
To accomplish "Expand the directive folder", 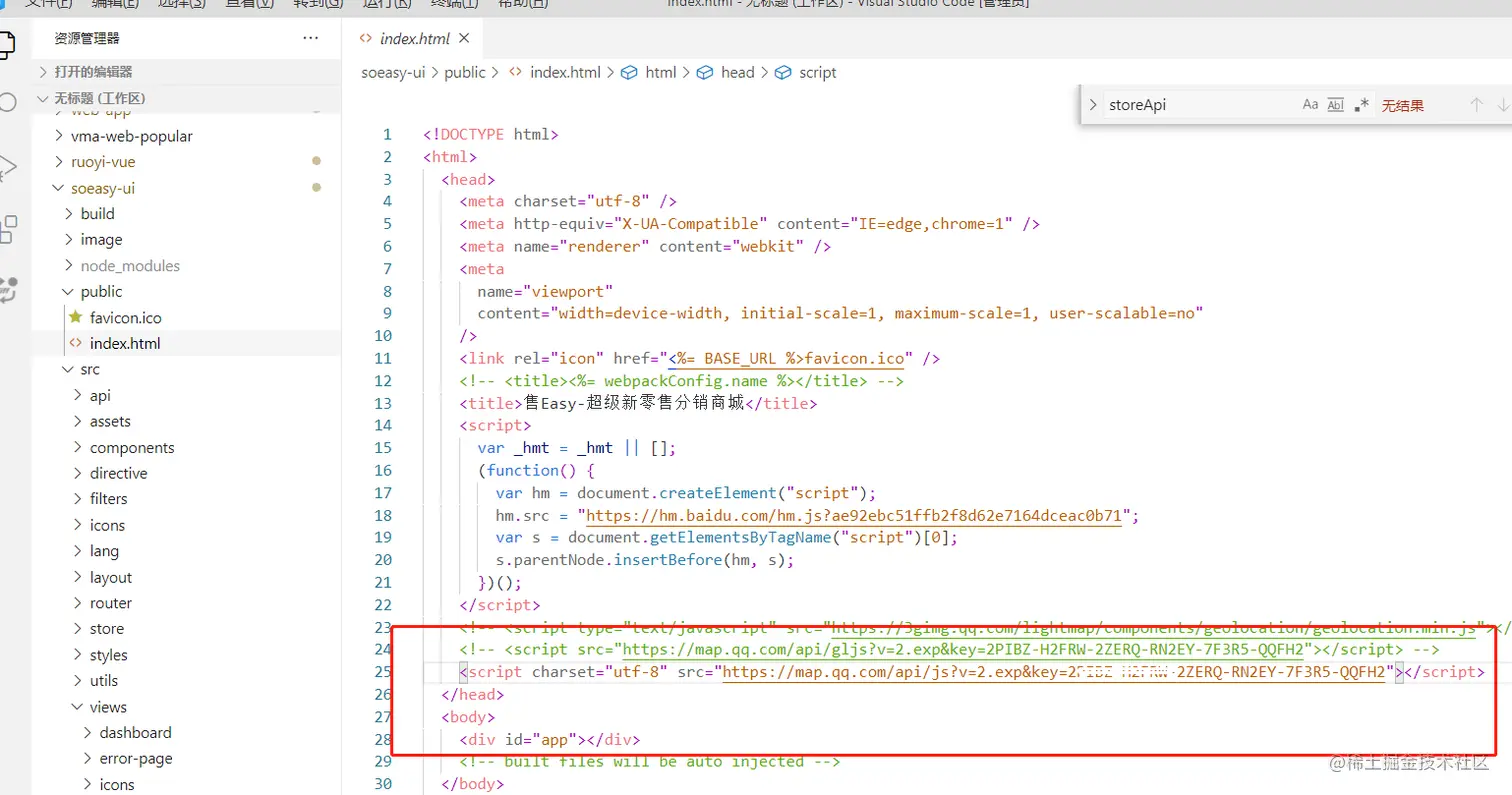I will coord(78,473).
